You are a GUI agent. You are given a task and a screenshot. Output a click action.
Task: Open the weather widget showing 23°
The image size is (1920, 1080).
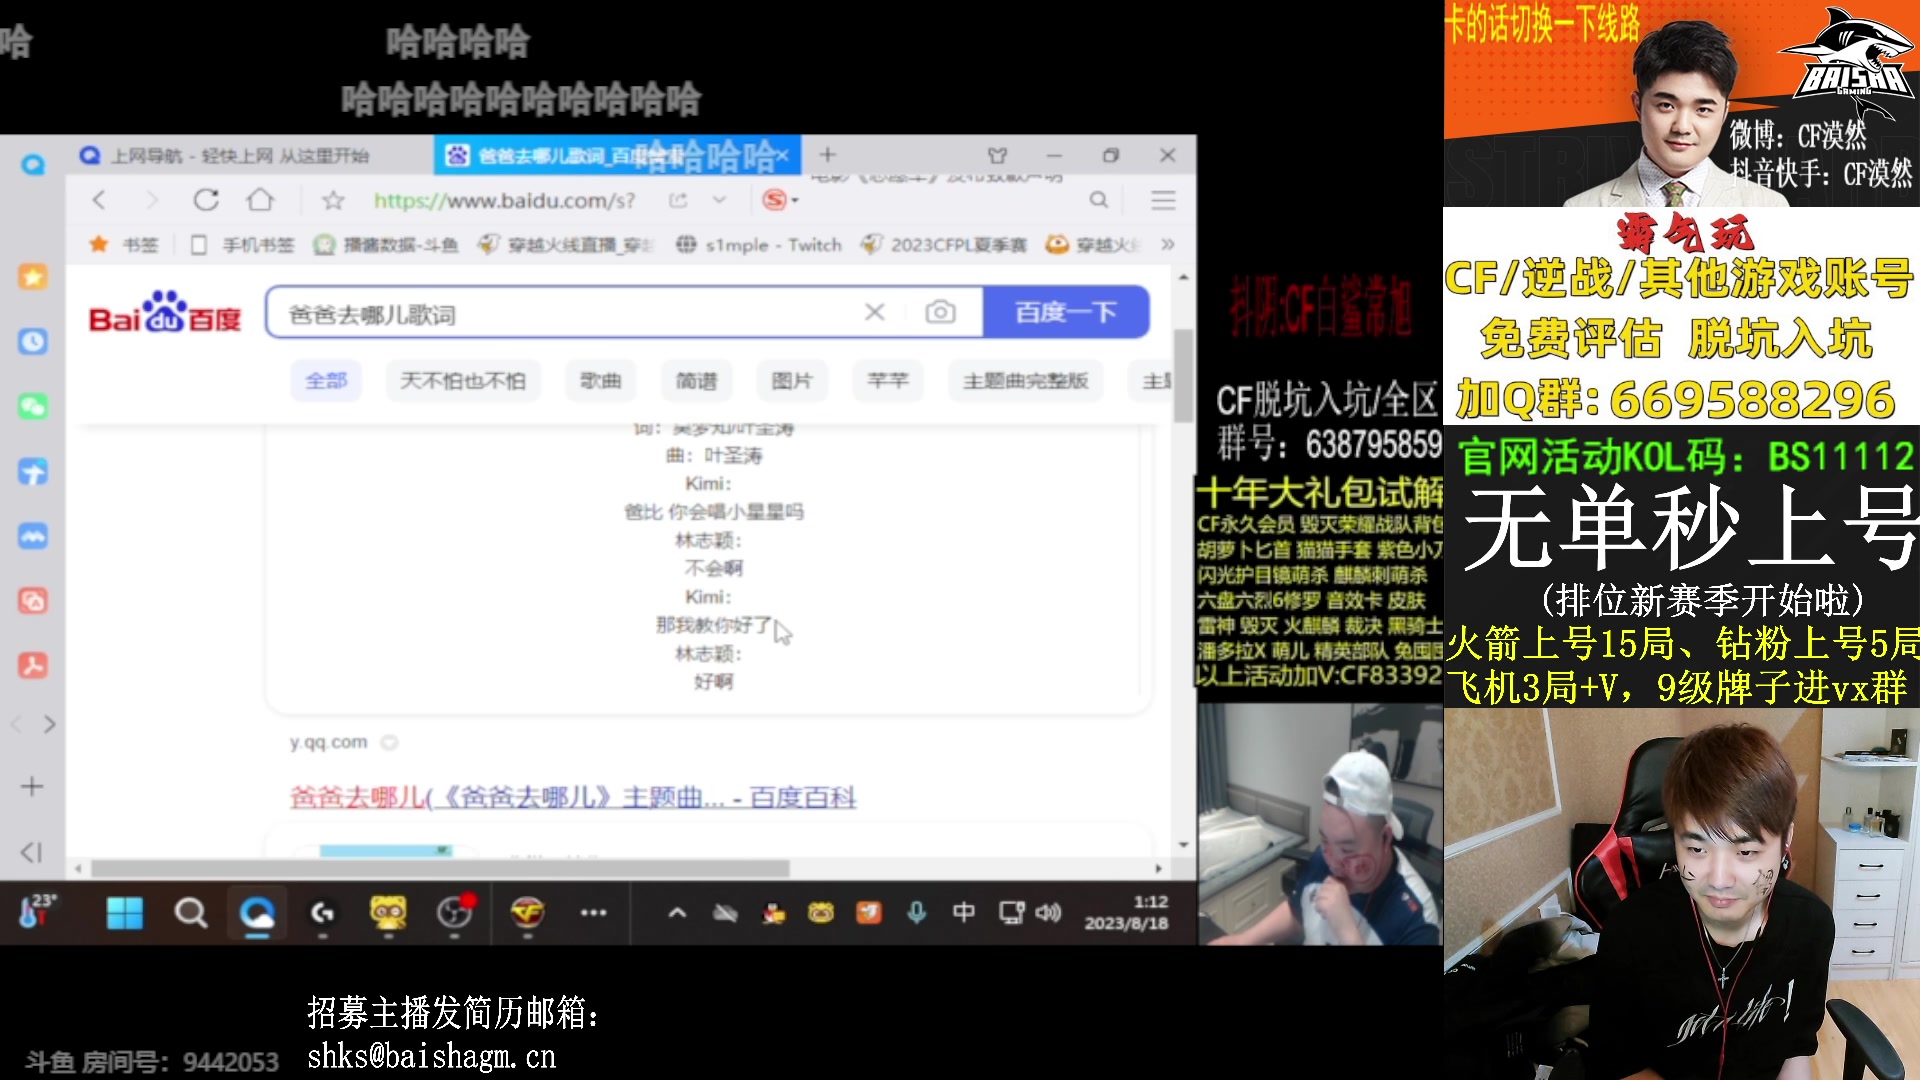(38, 911)
